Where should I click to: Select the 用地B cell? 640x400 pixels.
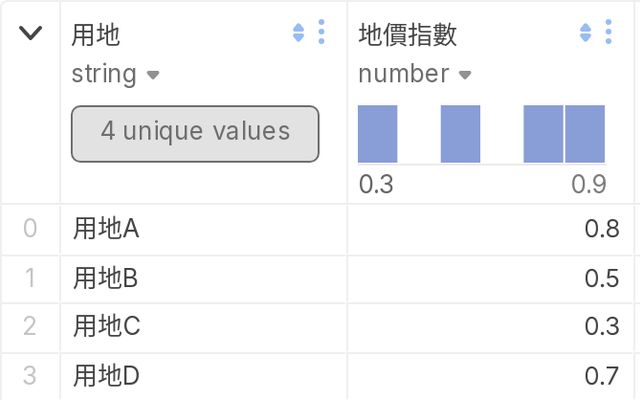tap(105, 278)
